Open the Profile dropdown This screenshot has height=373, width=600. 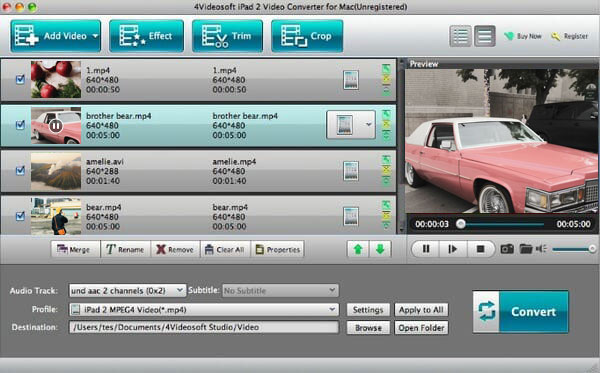pos(204,309)
